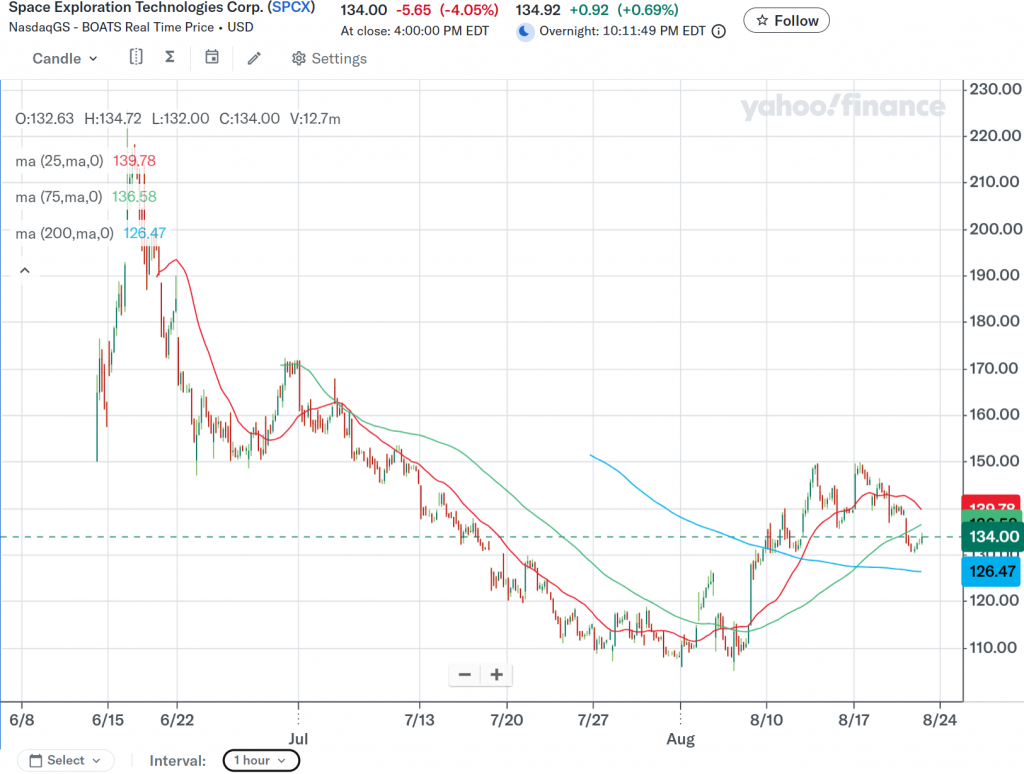Click the 200.00 price axis label

point(995,229)
